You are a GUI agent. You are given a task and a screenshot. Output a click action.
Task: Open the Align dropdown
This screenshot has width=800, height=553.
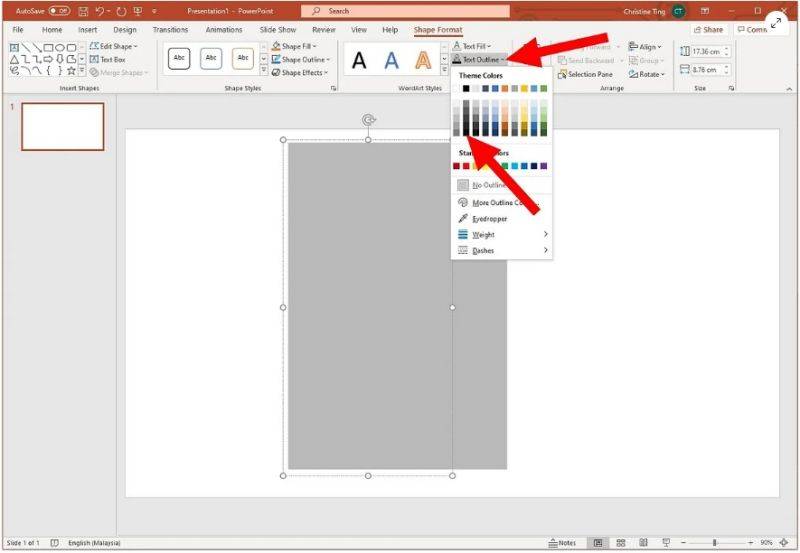(645, 46)
